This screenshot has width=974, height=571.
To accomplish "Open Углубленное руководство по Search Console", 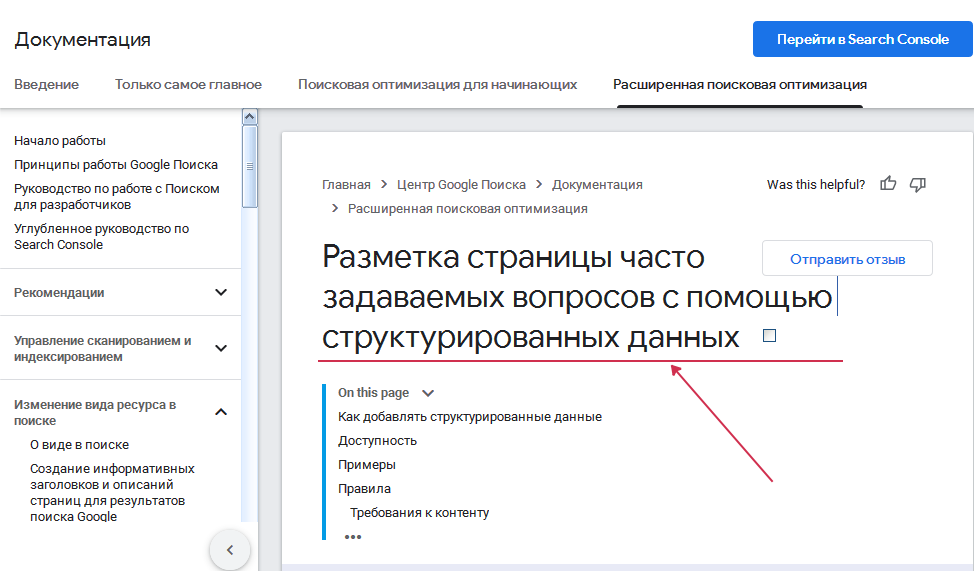I will click(x=101, y=237).
